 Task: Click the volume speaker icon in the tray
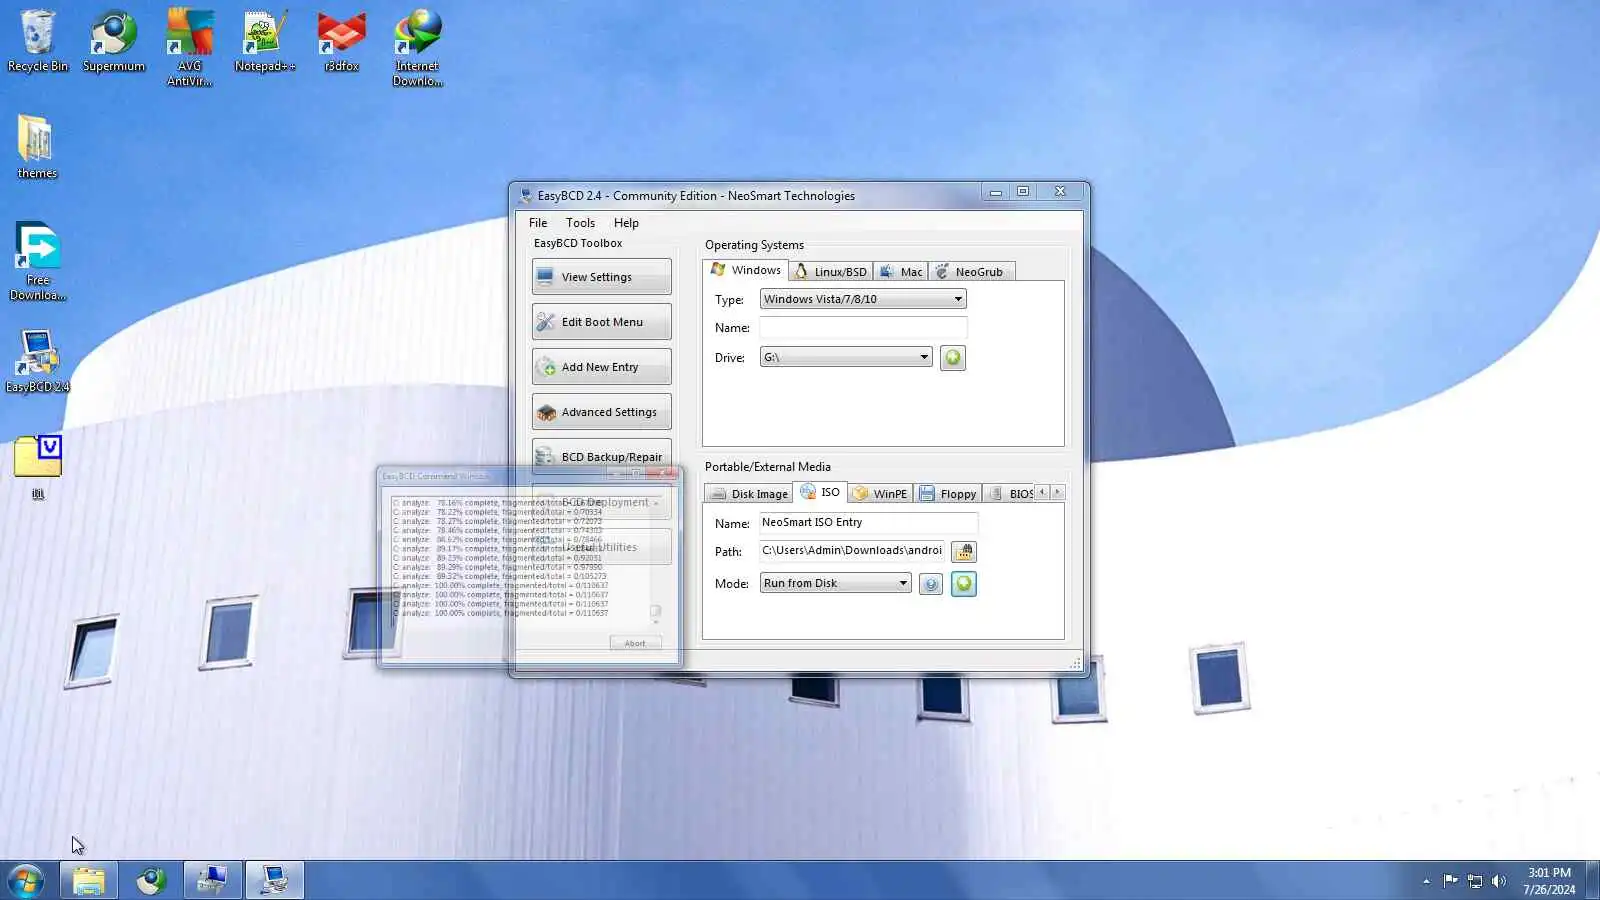point(1498,881)
